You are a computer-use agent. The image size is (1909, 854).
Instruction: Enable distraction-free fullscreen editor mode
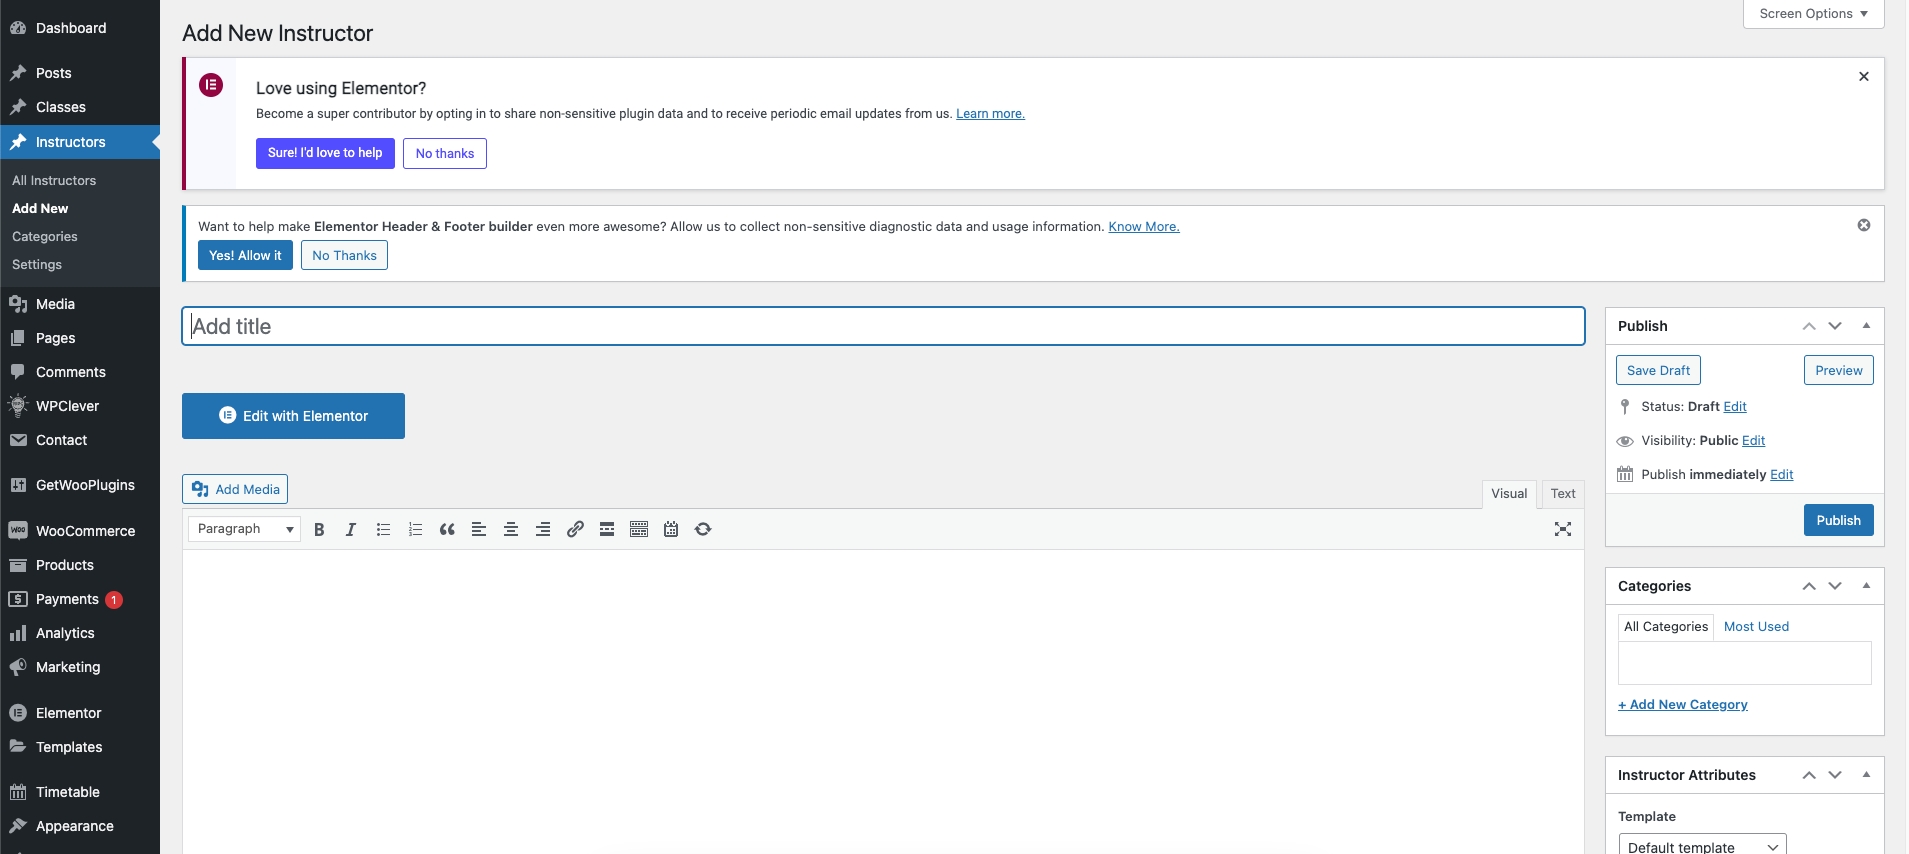click(1562, 530)
